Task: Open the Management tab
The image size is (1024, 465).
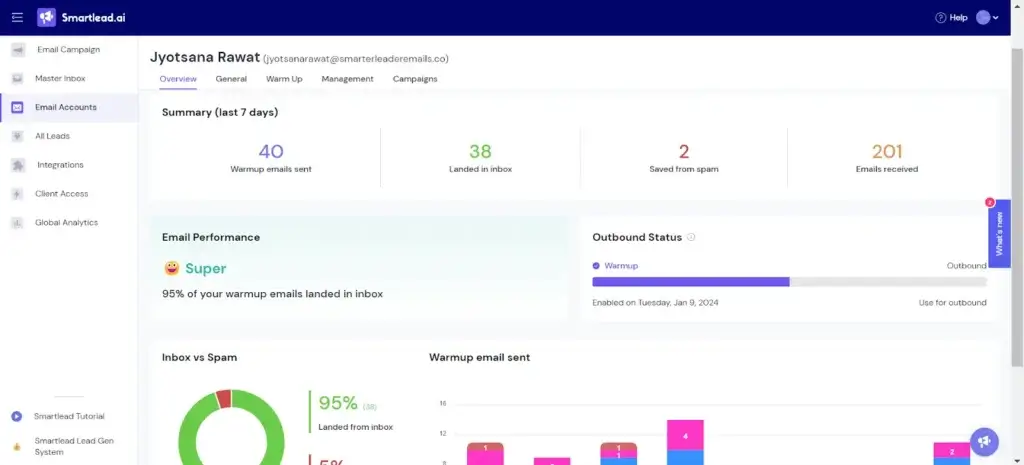Action: tap(347, 78)
